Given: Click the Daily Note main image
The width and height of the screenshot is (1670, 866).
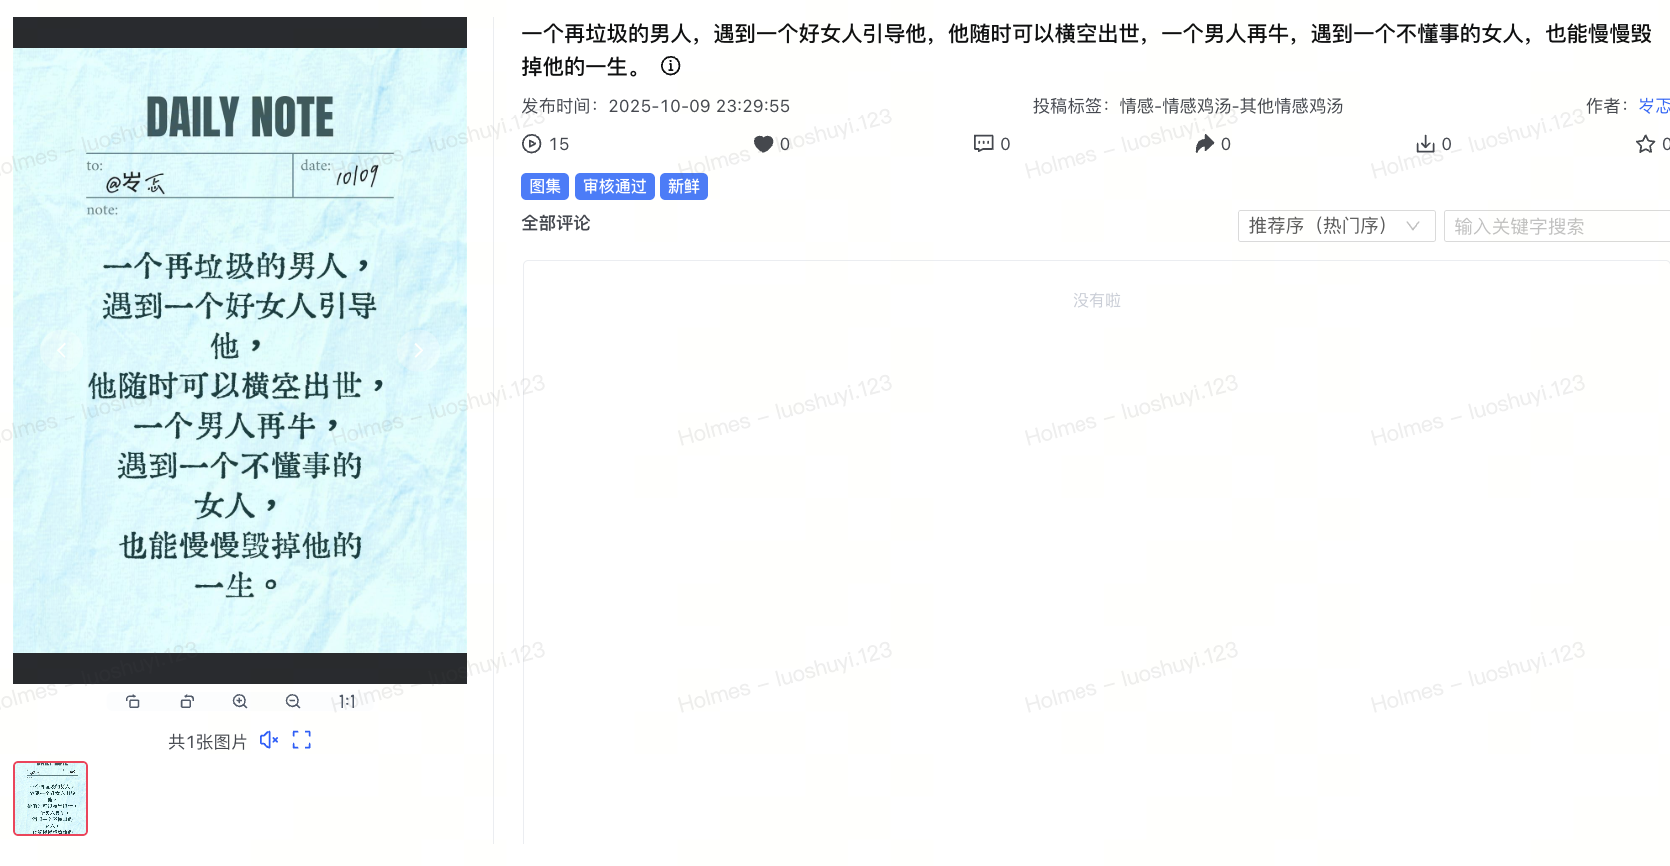Looking at the screenshot, I should click(x=240, y=350).
